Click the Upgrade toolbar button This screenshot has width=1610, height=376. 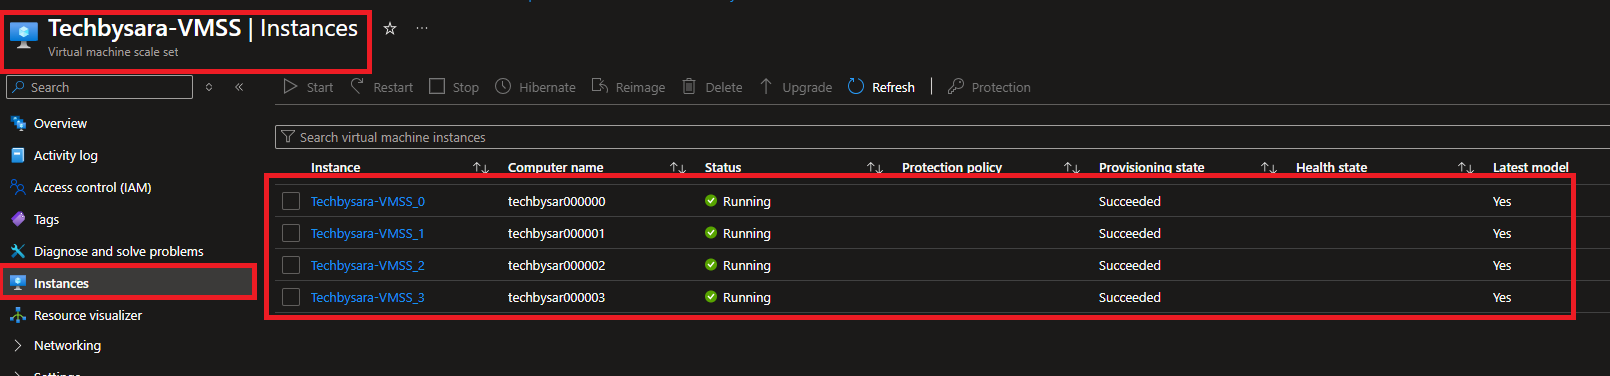click(x=795, y=87)
